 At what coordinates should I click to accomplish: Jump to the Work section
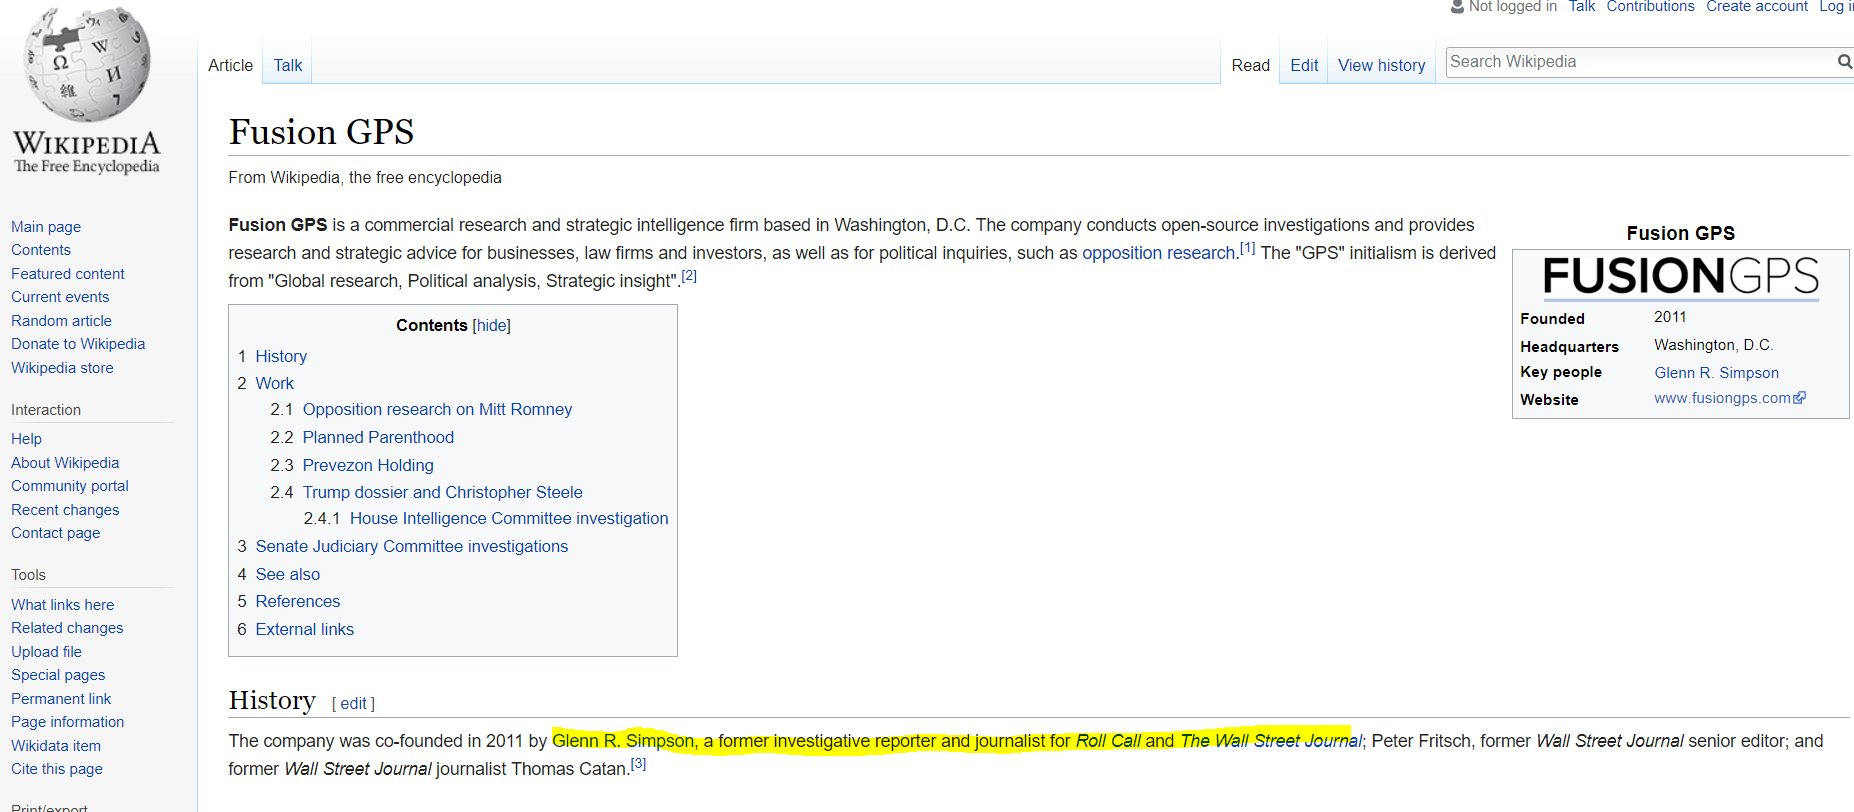(x=274, y=383)
